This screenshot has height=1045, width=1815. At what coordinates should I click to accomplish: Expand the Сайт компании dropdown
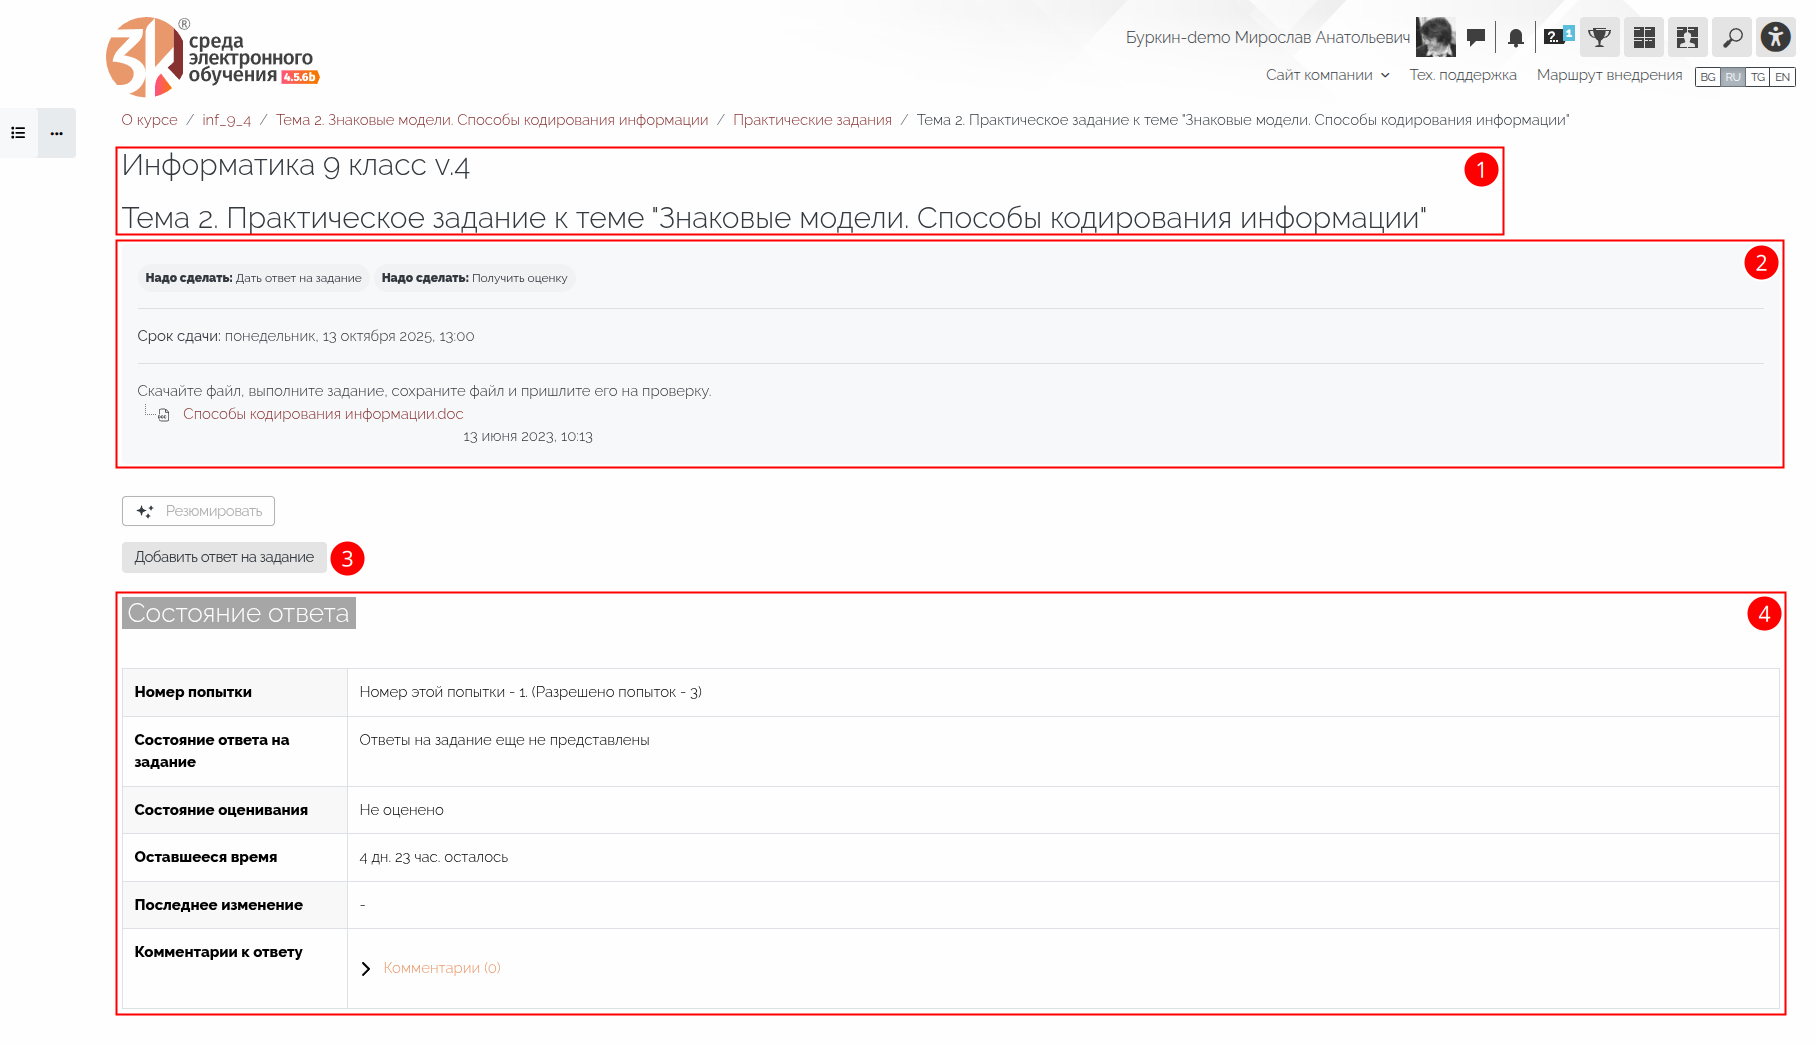[1327, 75]
